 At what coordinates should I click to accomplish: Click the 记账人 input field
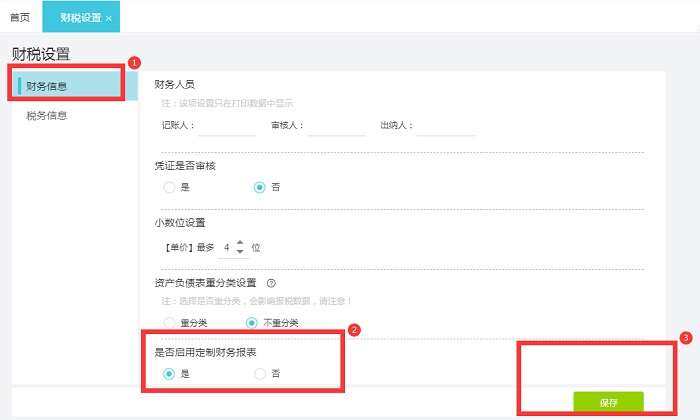point(227,126)
